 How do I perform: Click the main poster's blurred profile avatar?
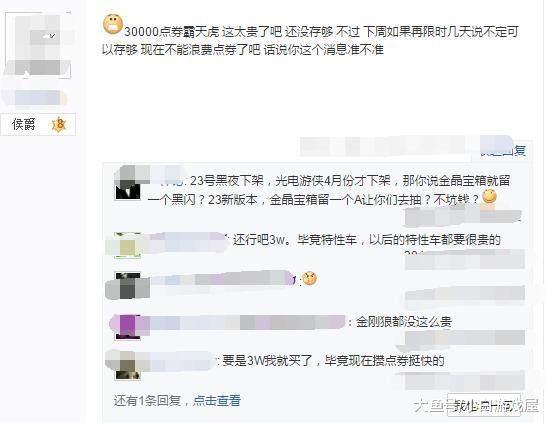coord(37,45)
